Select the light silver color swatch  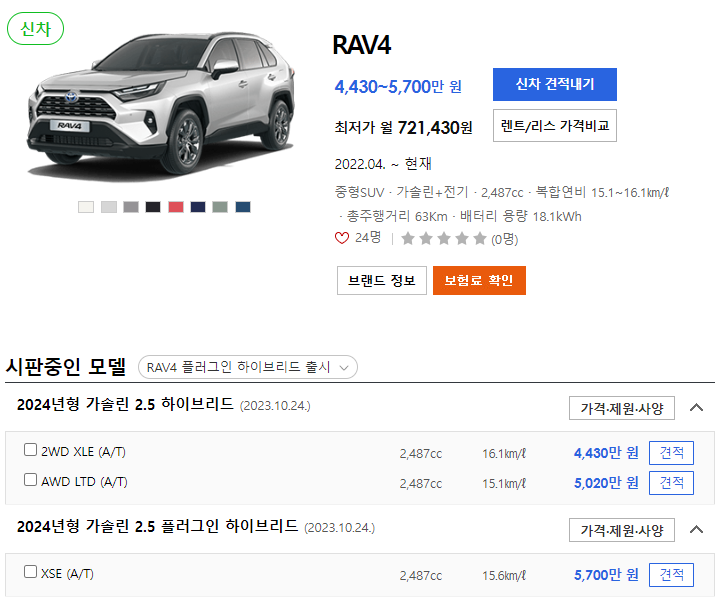pyautogui.click(x=109, y=207)
